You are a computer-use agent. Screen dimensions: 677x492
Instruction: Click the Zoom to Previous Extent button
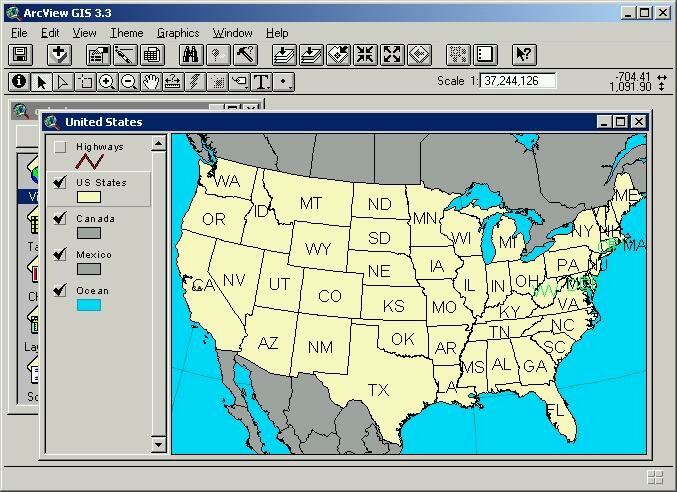click(419, 55)
